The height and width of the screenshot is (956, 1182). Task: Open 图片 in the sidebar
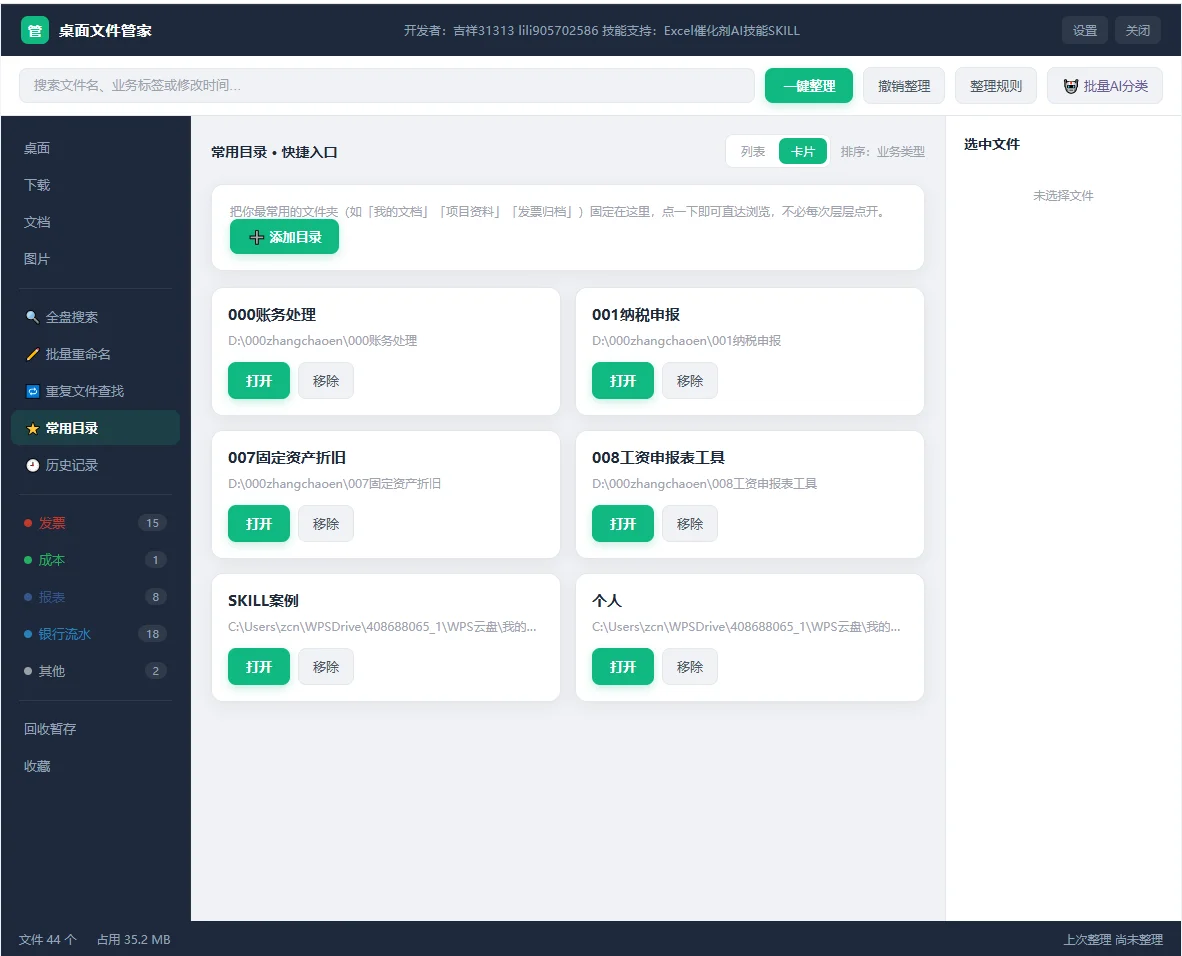pos(96,259)
